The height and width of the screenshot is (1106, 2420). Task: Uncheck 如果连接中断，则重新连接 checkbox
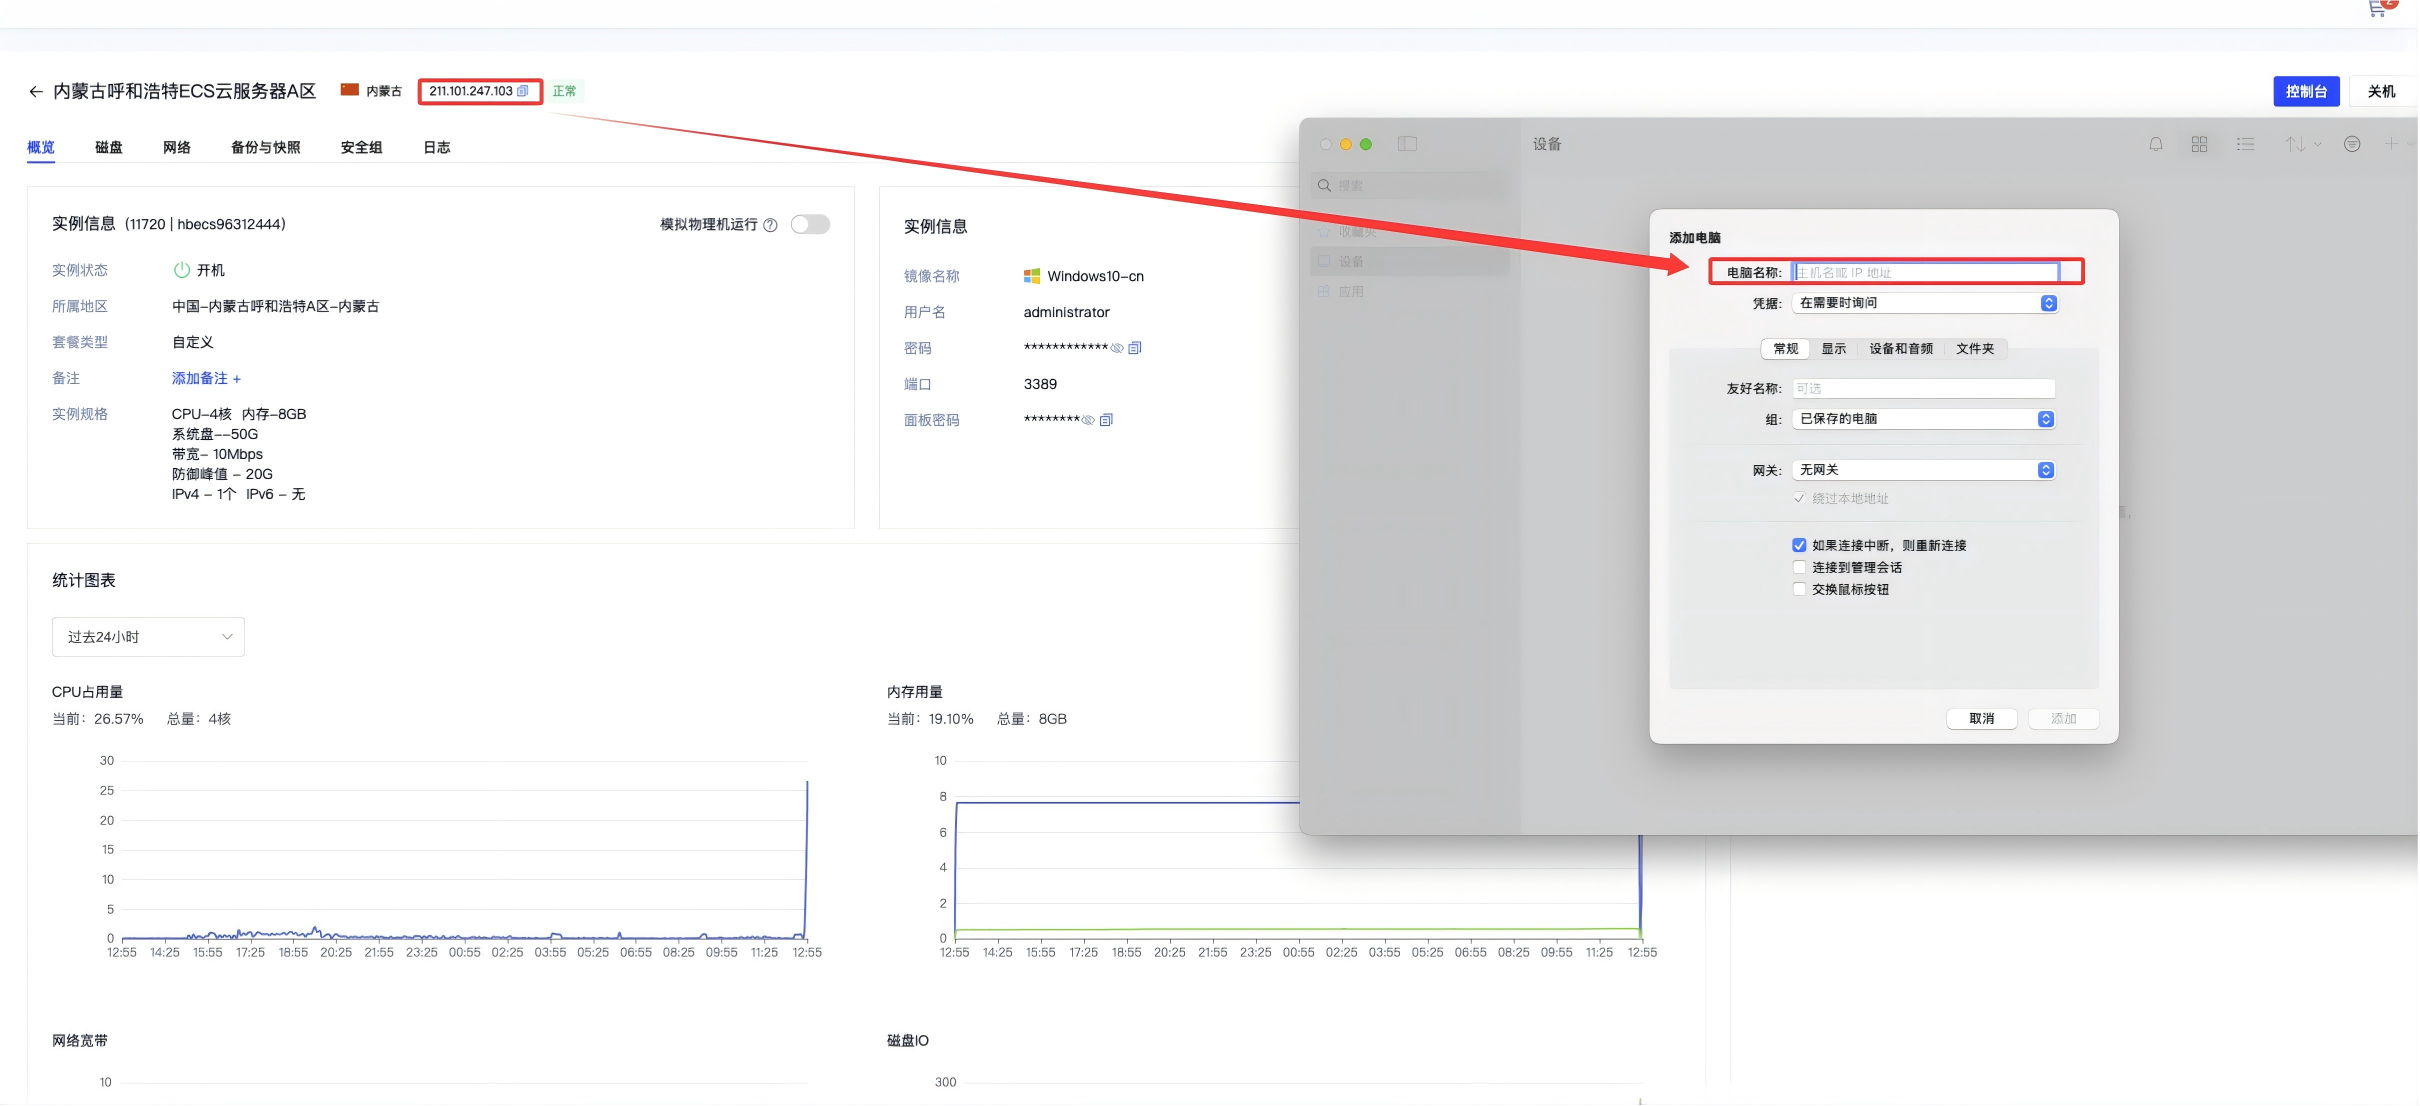pyautogui.click(x=1799, y=545)
